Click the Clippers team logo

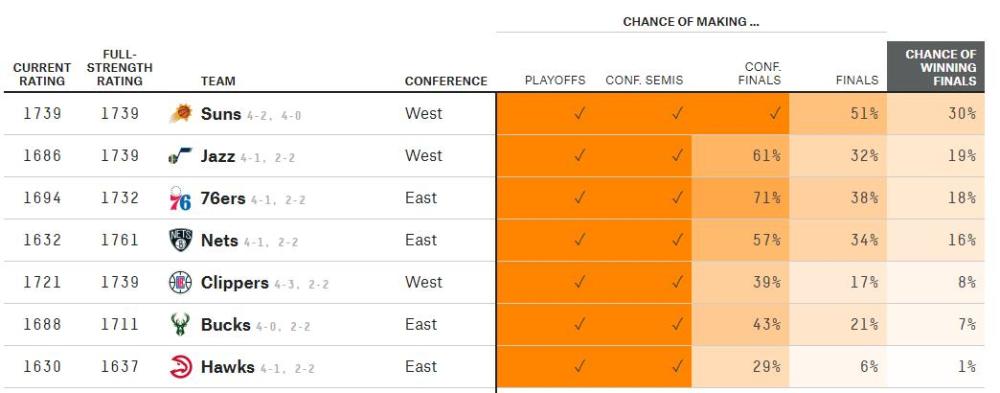click(180, 282)
